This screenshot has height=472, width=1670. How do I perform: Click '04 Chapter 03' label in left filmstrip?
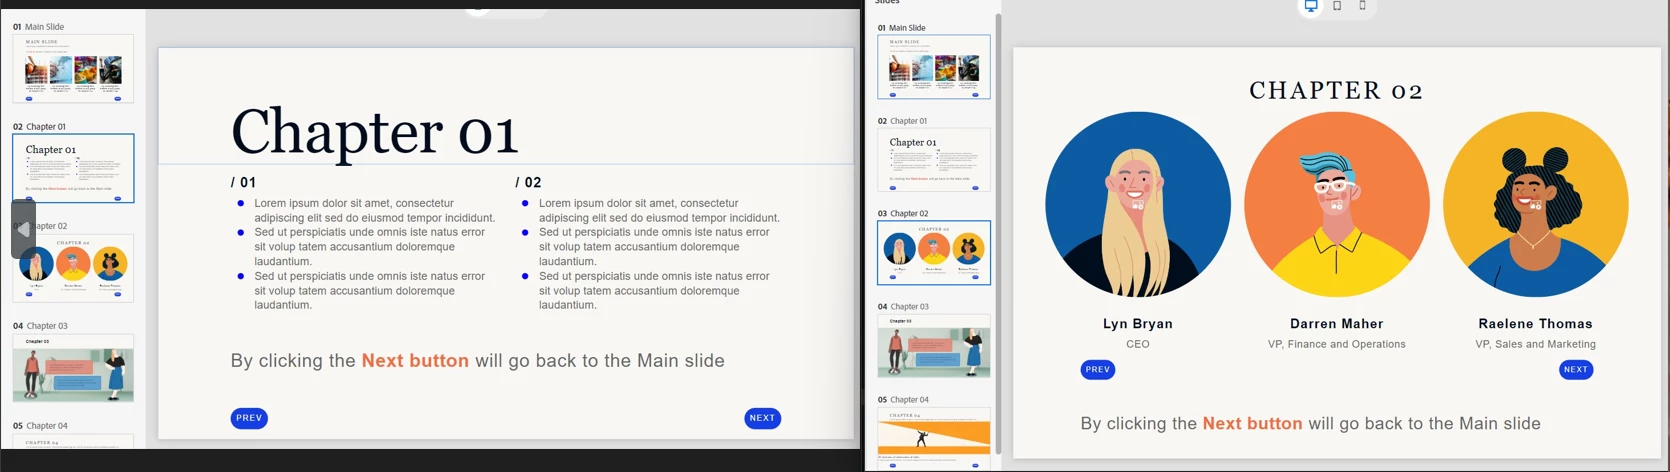point(40,326)
